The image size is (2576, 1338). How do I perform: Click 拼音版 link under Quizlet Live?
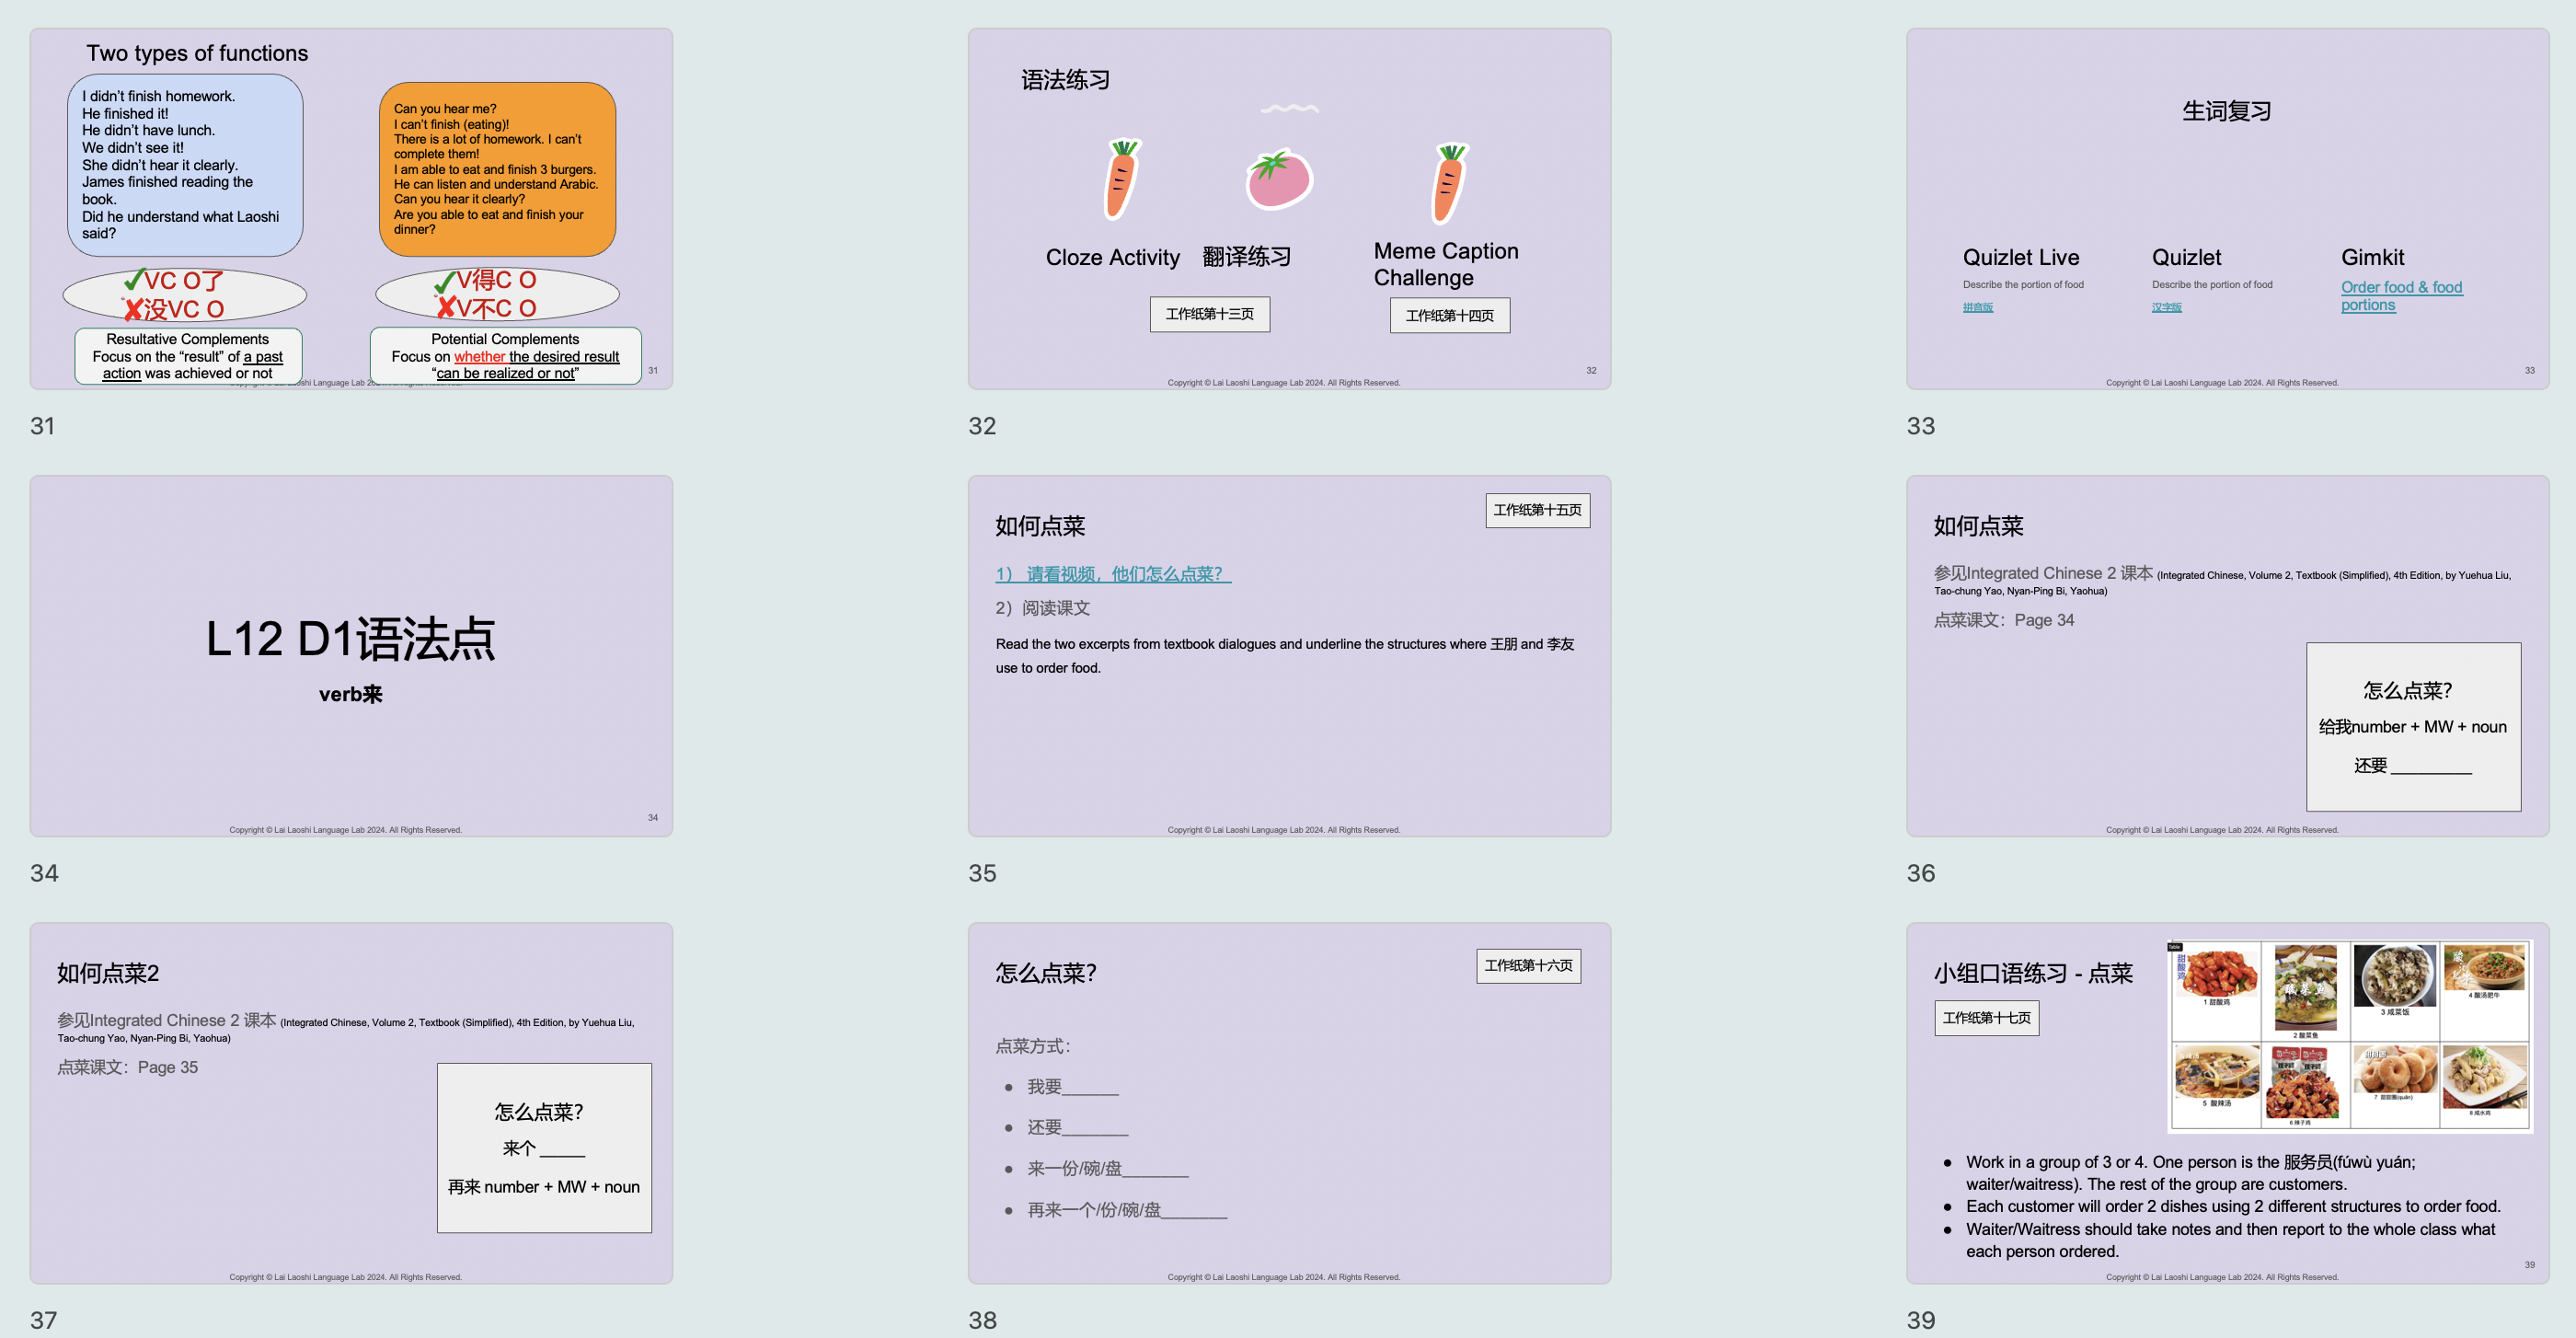[1977, 307]
